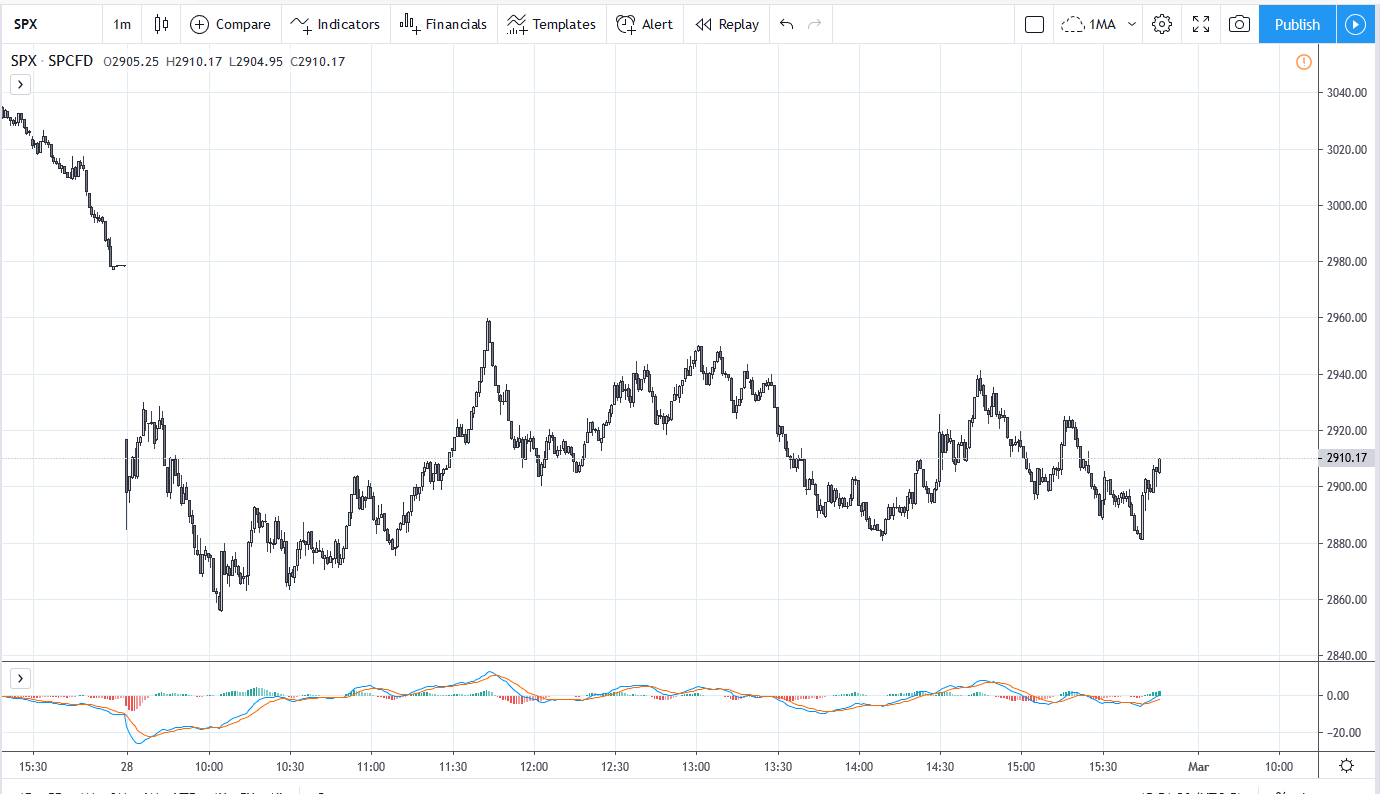Click the H2910.17 high value in legend

[194, 62]
